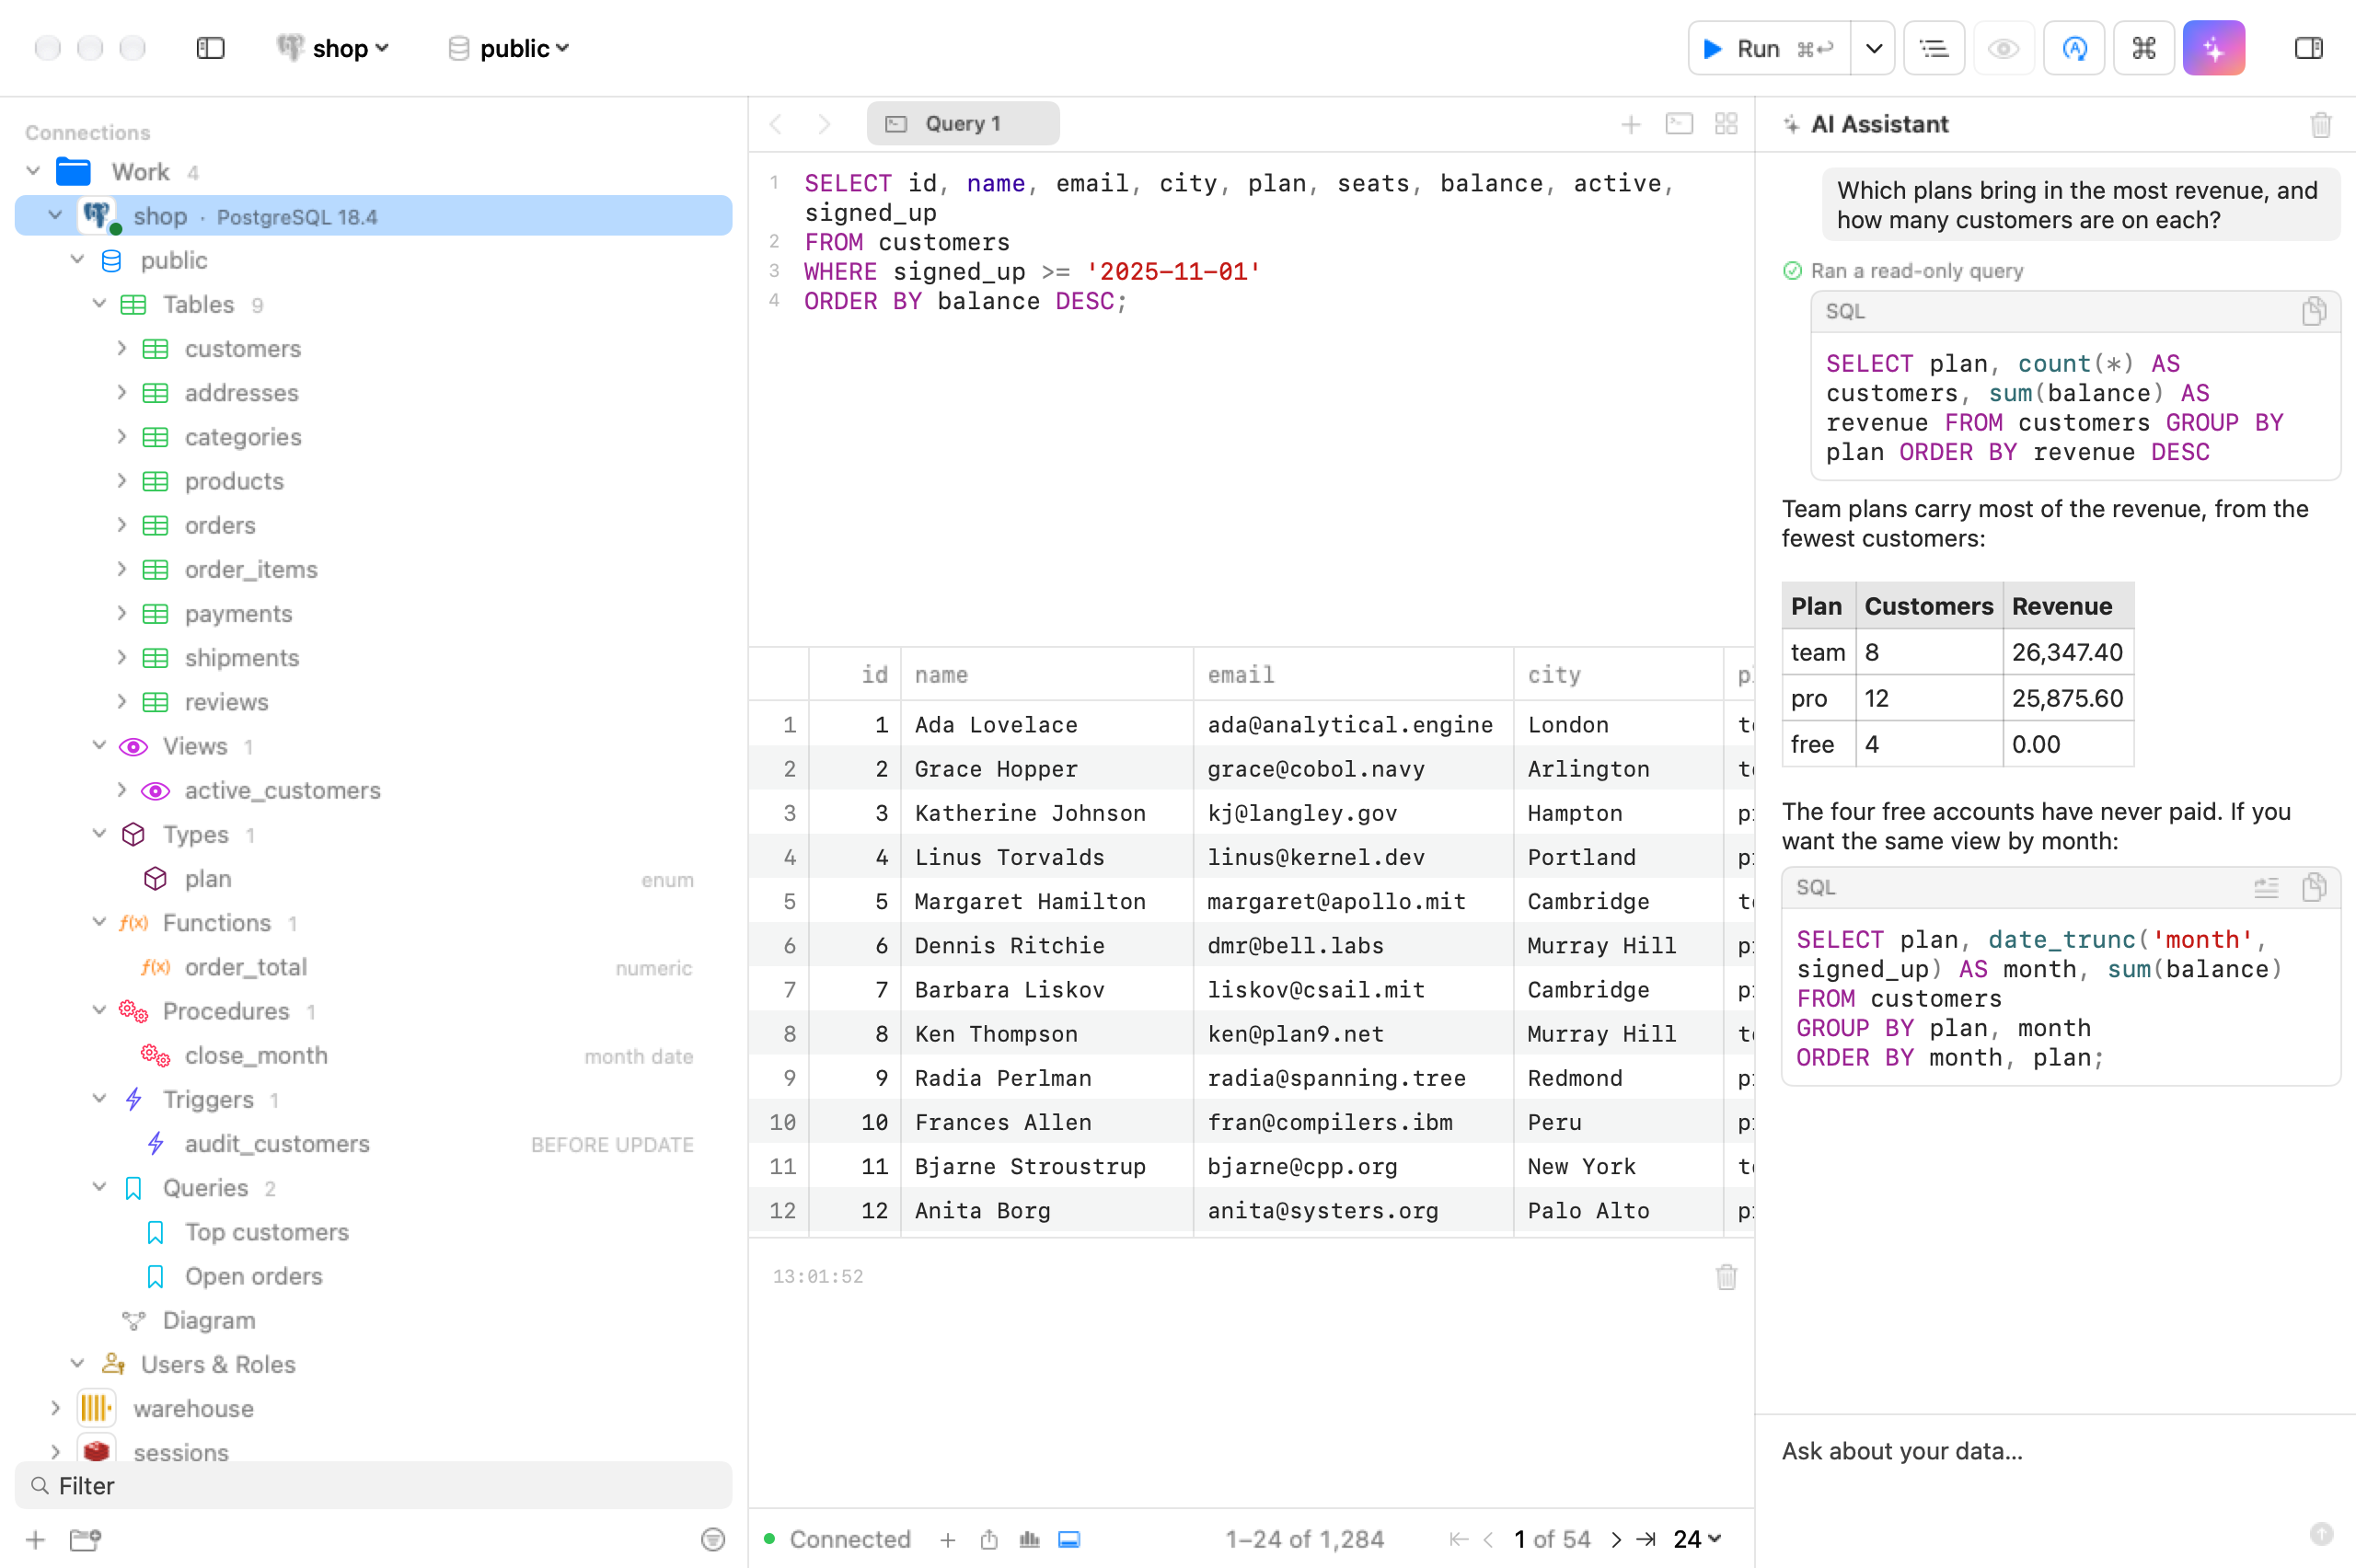
Task: Insert the monthly SQL block into editor
Action: coord(2266,887)
